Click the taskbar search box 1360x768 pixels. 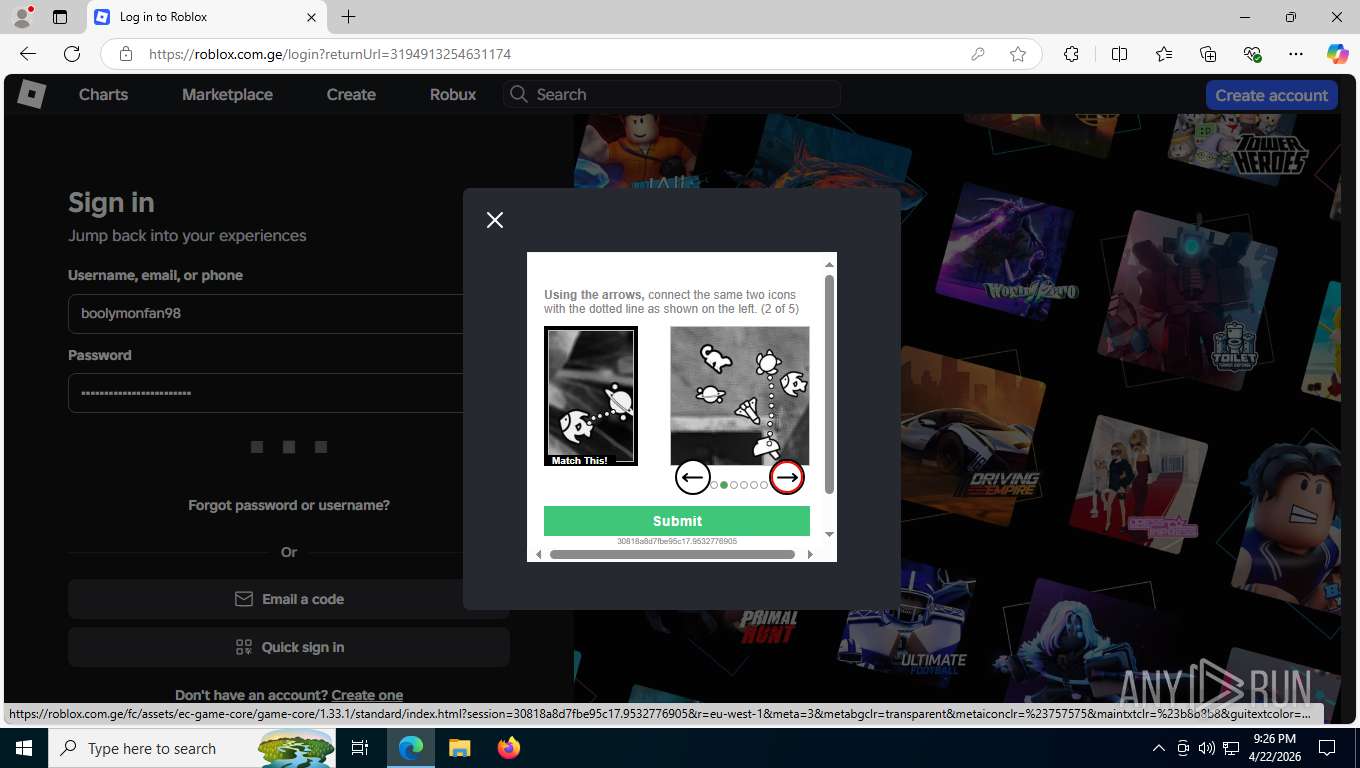tap(192, 748)
